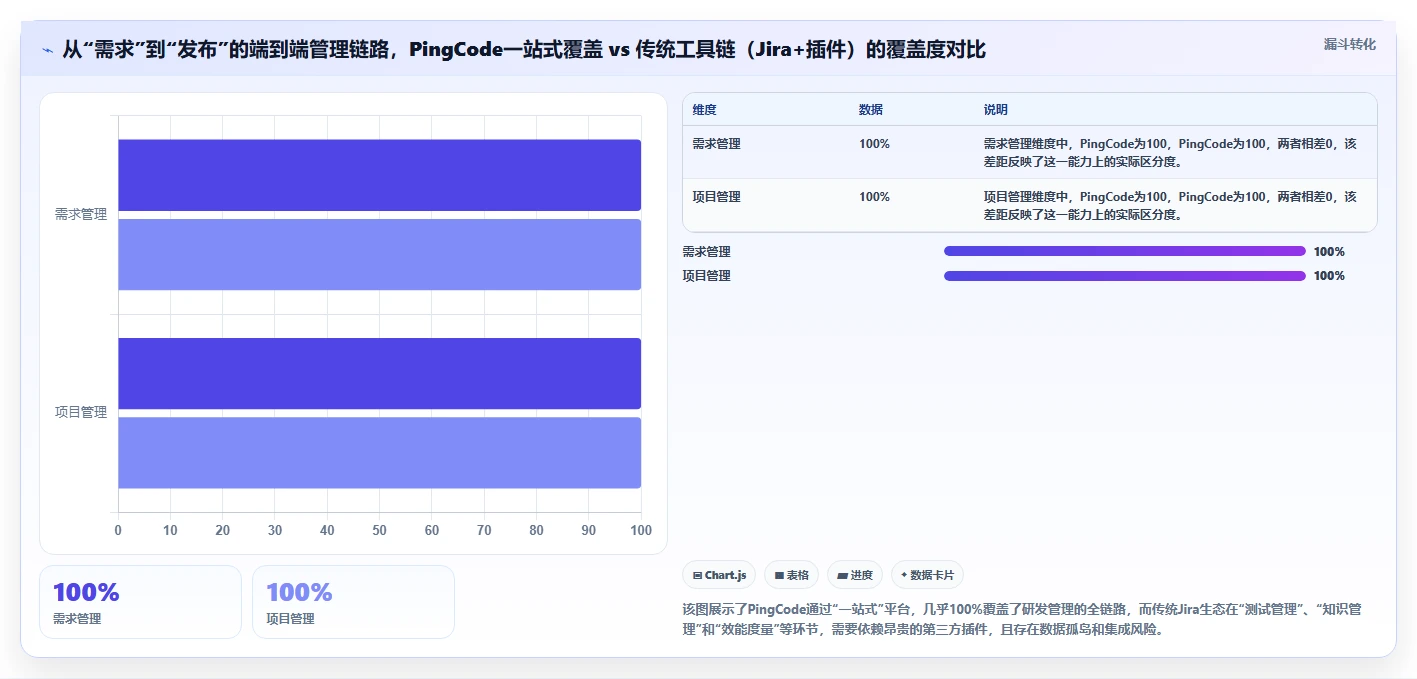Click the 项目管理 cell in the table

pos(717,197)
